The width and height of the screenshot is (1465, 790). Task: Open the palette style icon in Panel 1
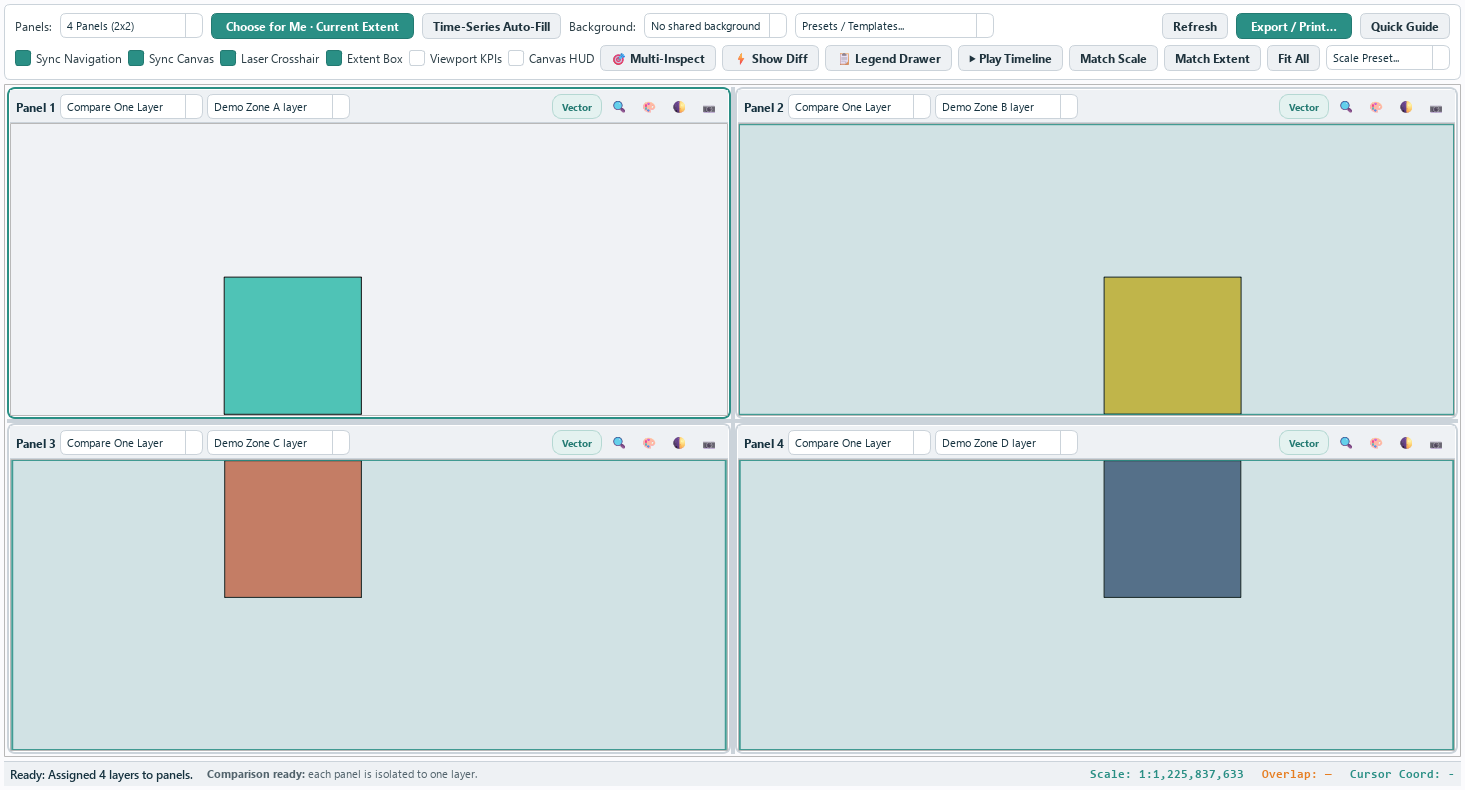649,107
